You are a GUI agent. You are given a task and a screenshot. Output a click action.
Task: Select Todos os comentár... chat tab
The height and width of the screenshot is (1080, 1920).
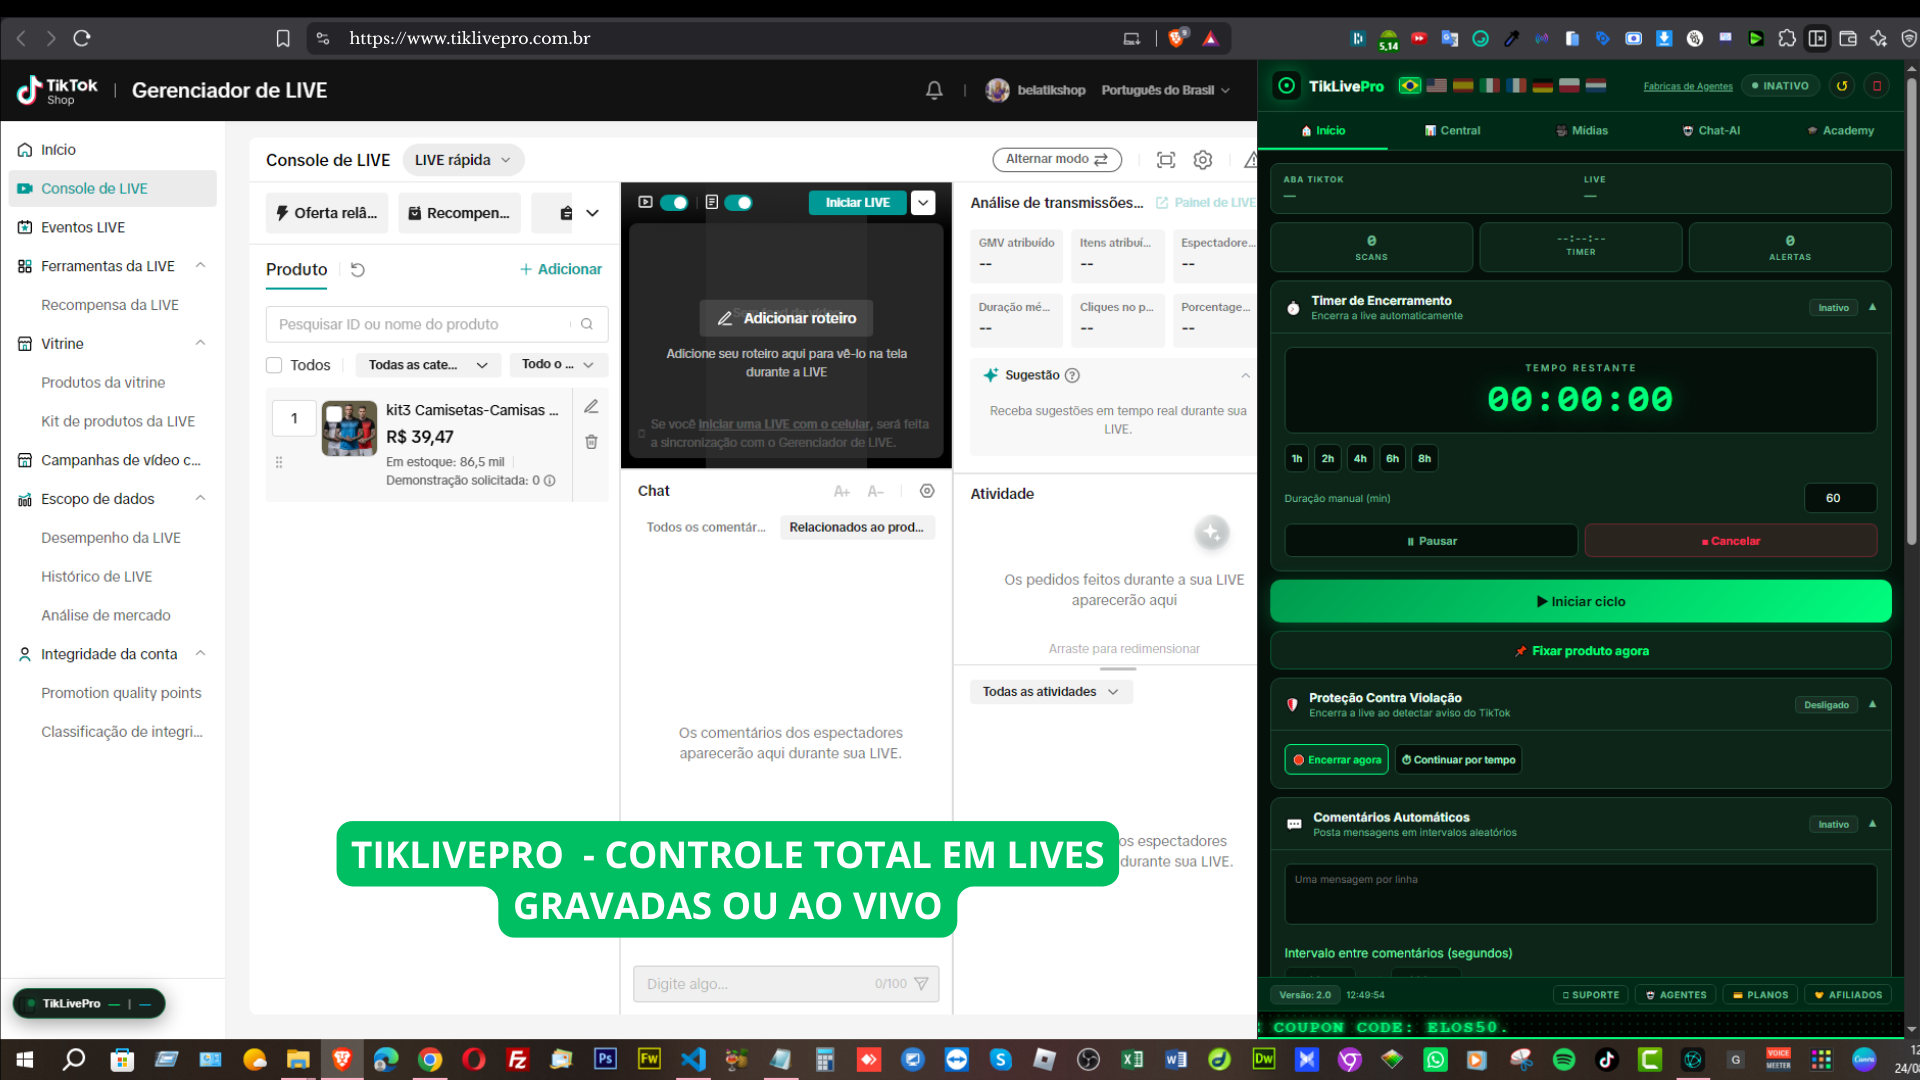coord(705,528)
